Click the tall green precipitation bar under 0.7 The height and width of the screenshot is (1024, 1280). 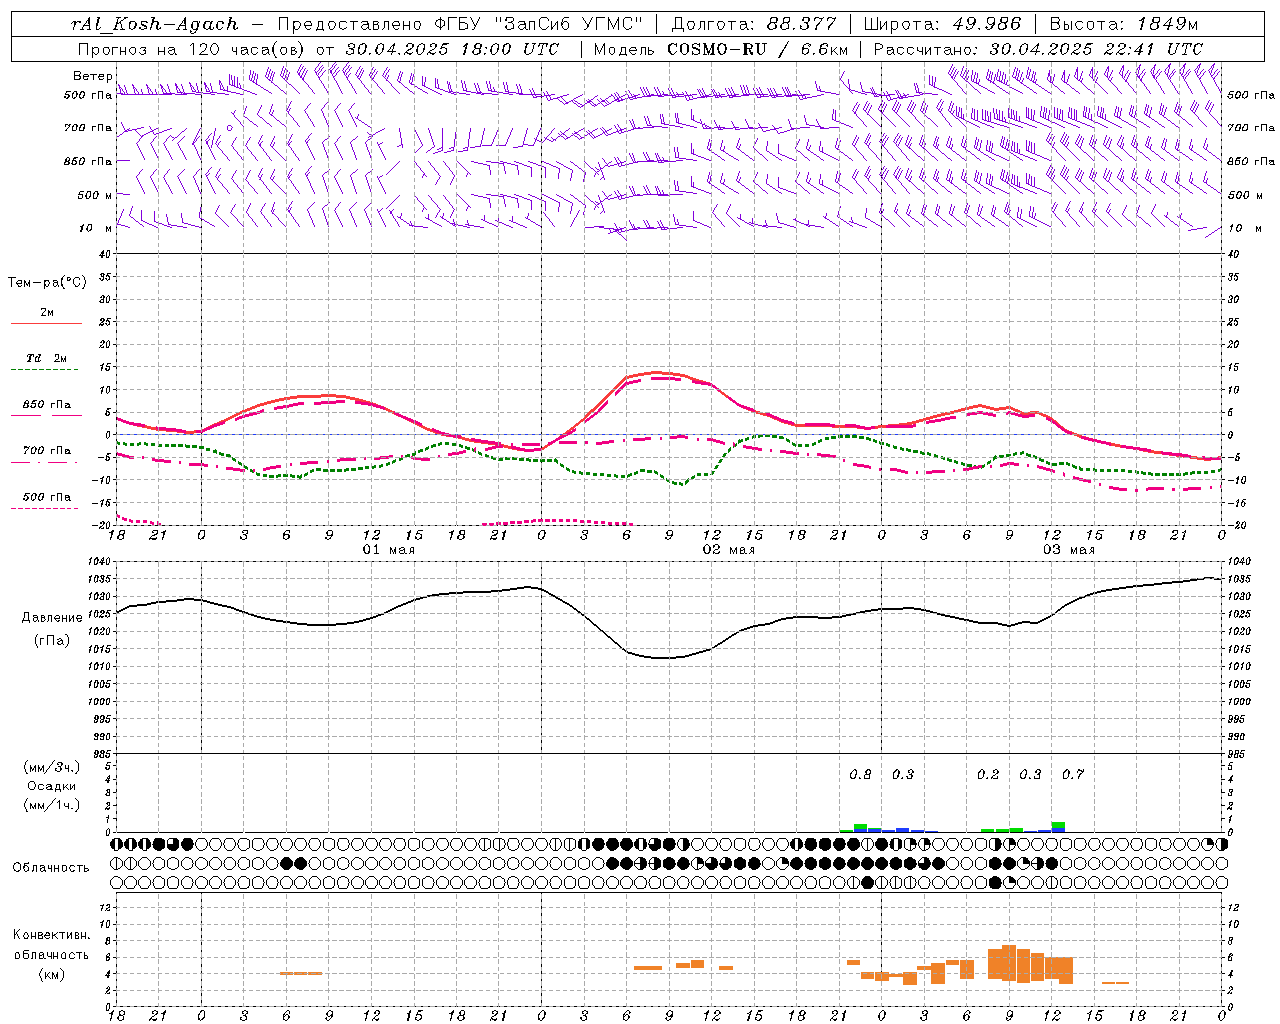pyautogui.click(x=1058, y=825)
